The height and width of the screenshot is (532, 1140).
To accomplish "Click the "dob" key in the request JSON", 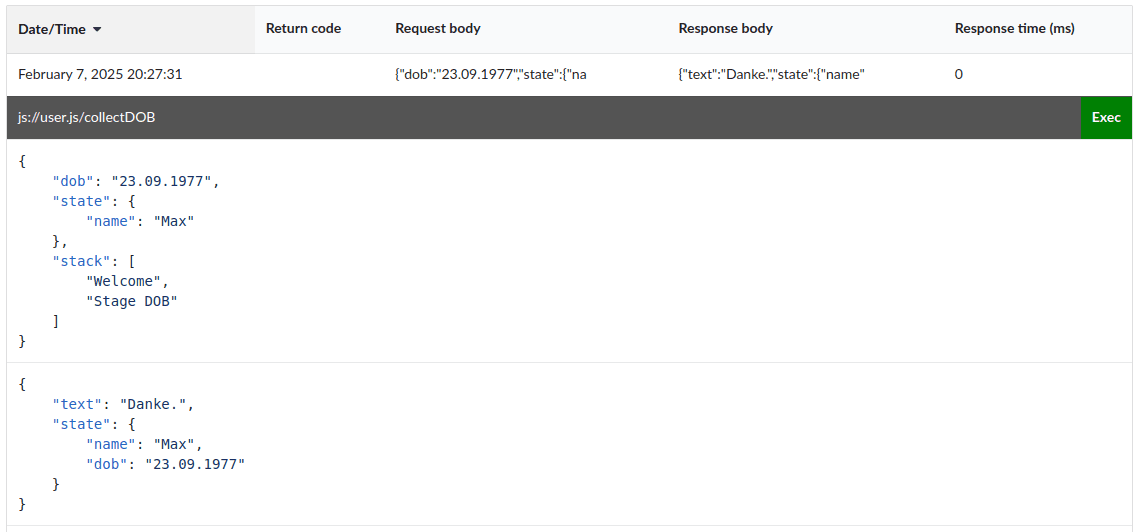I will click(x=73, y=181).
